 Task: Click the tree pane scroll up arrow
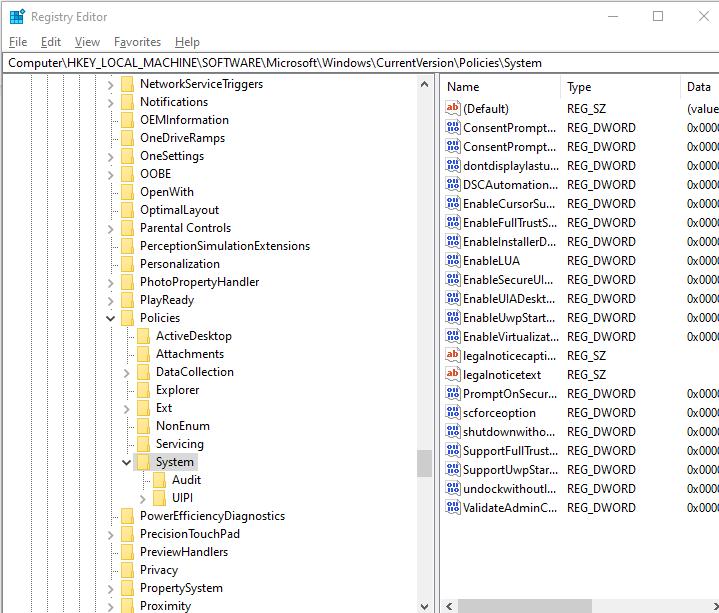[424, 84]
